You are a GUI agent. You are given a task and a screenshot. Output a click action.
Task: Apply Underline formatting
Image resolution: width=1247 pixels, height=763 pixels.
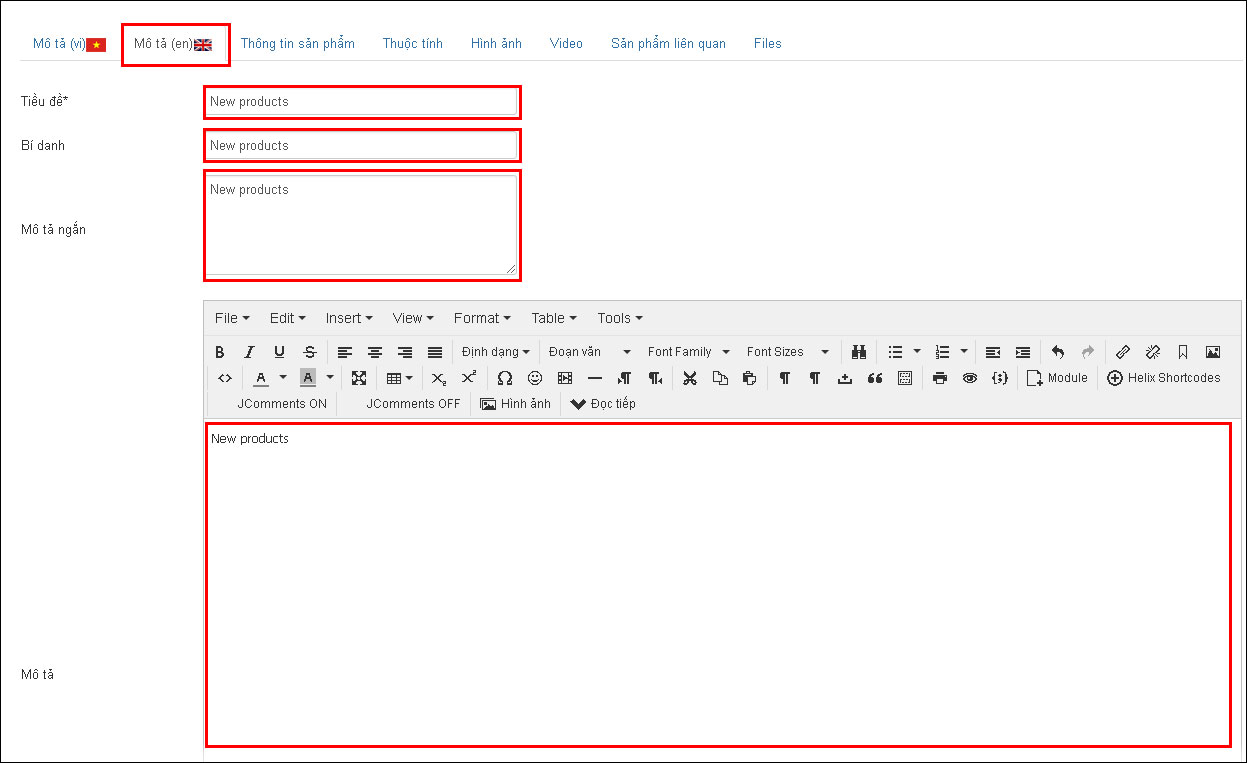click(280, 352)
